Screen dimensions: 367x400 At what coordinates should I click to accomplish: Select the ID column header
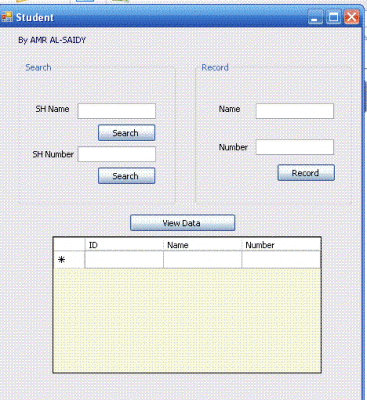pos(124,245)
